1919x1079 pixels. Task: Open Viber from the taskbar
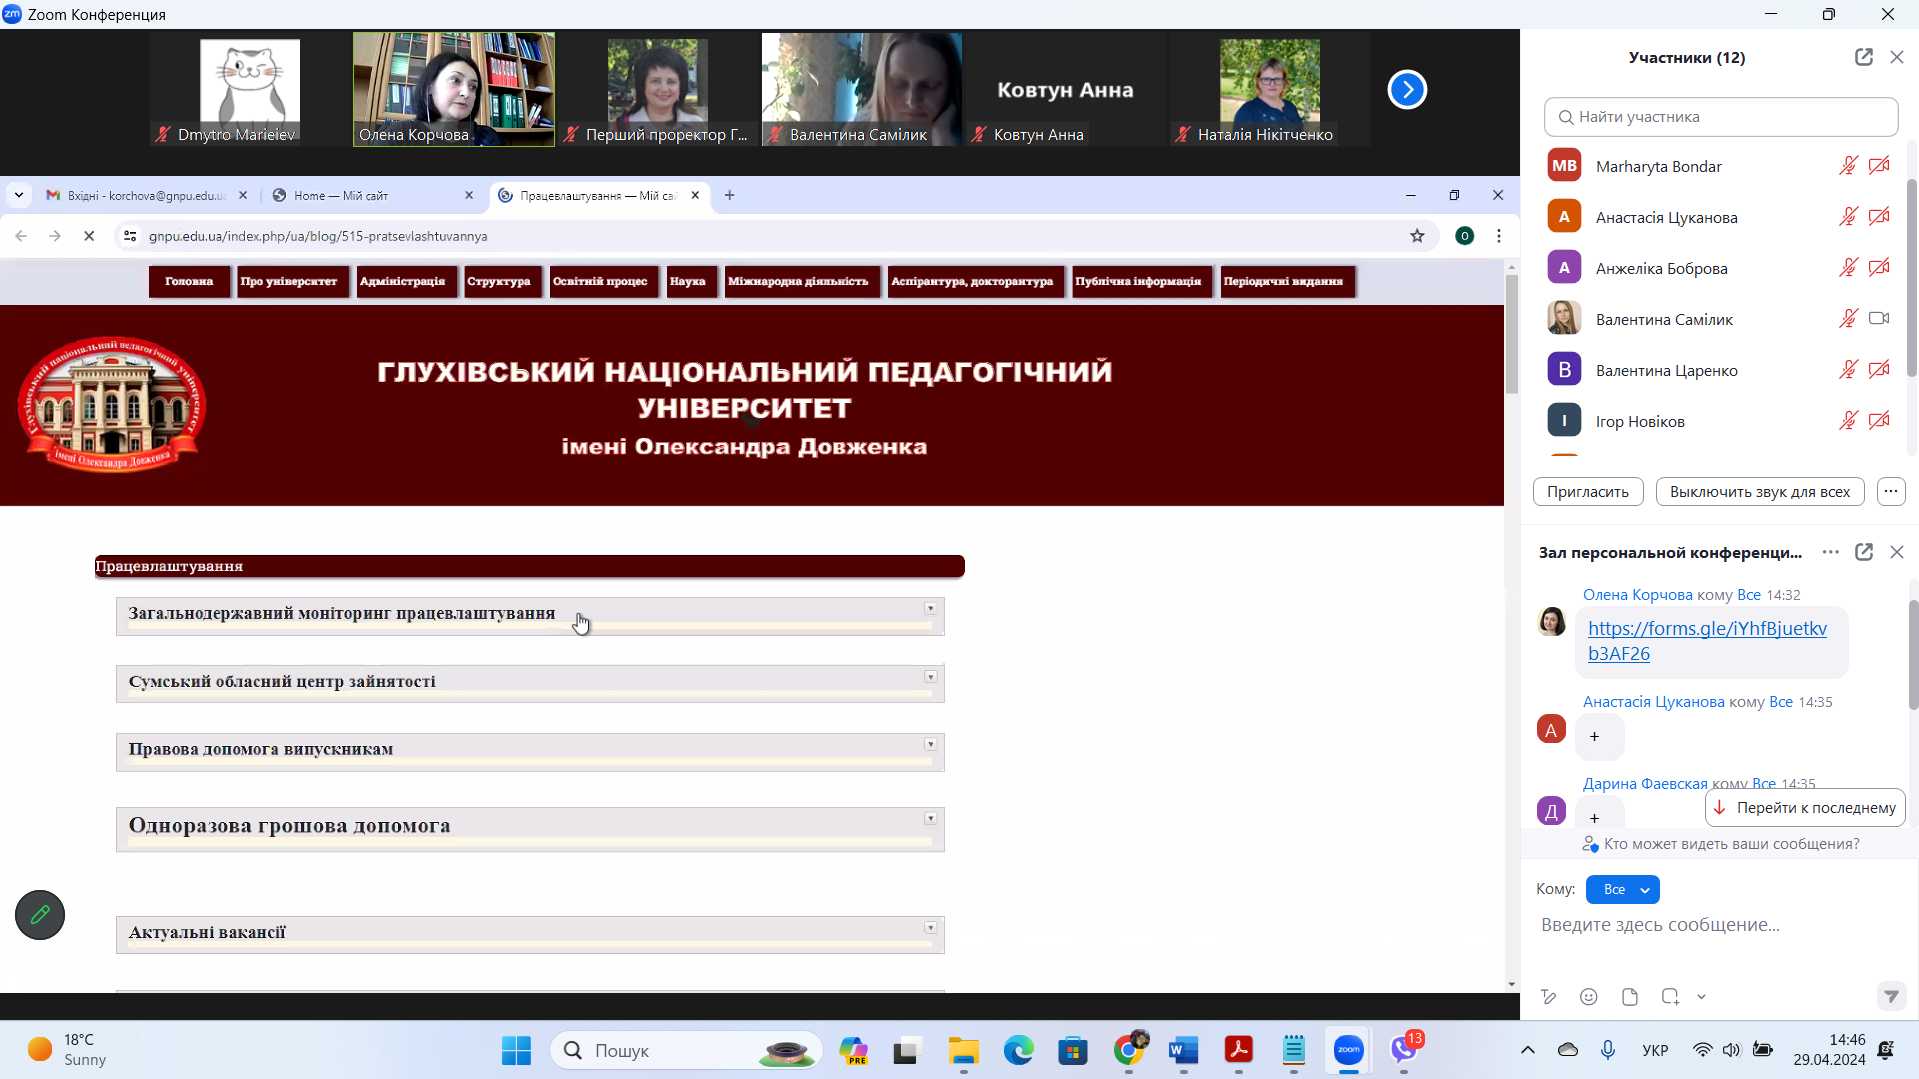(1404, 1050)
